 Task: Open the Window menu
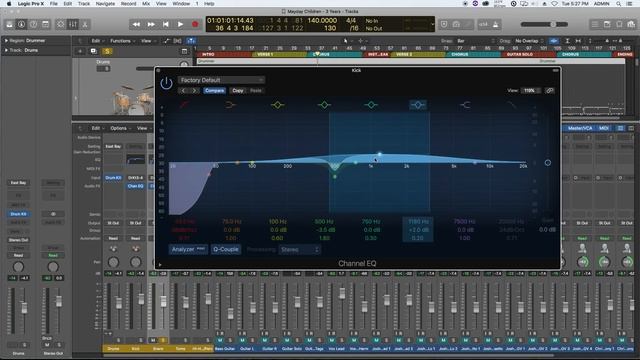pos(181,4)
